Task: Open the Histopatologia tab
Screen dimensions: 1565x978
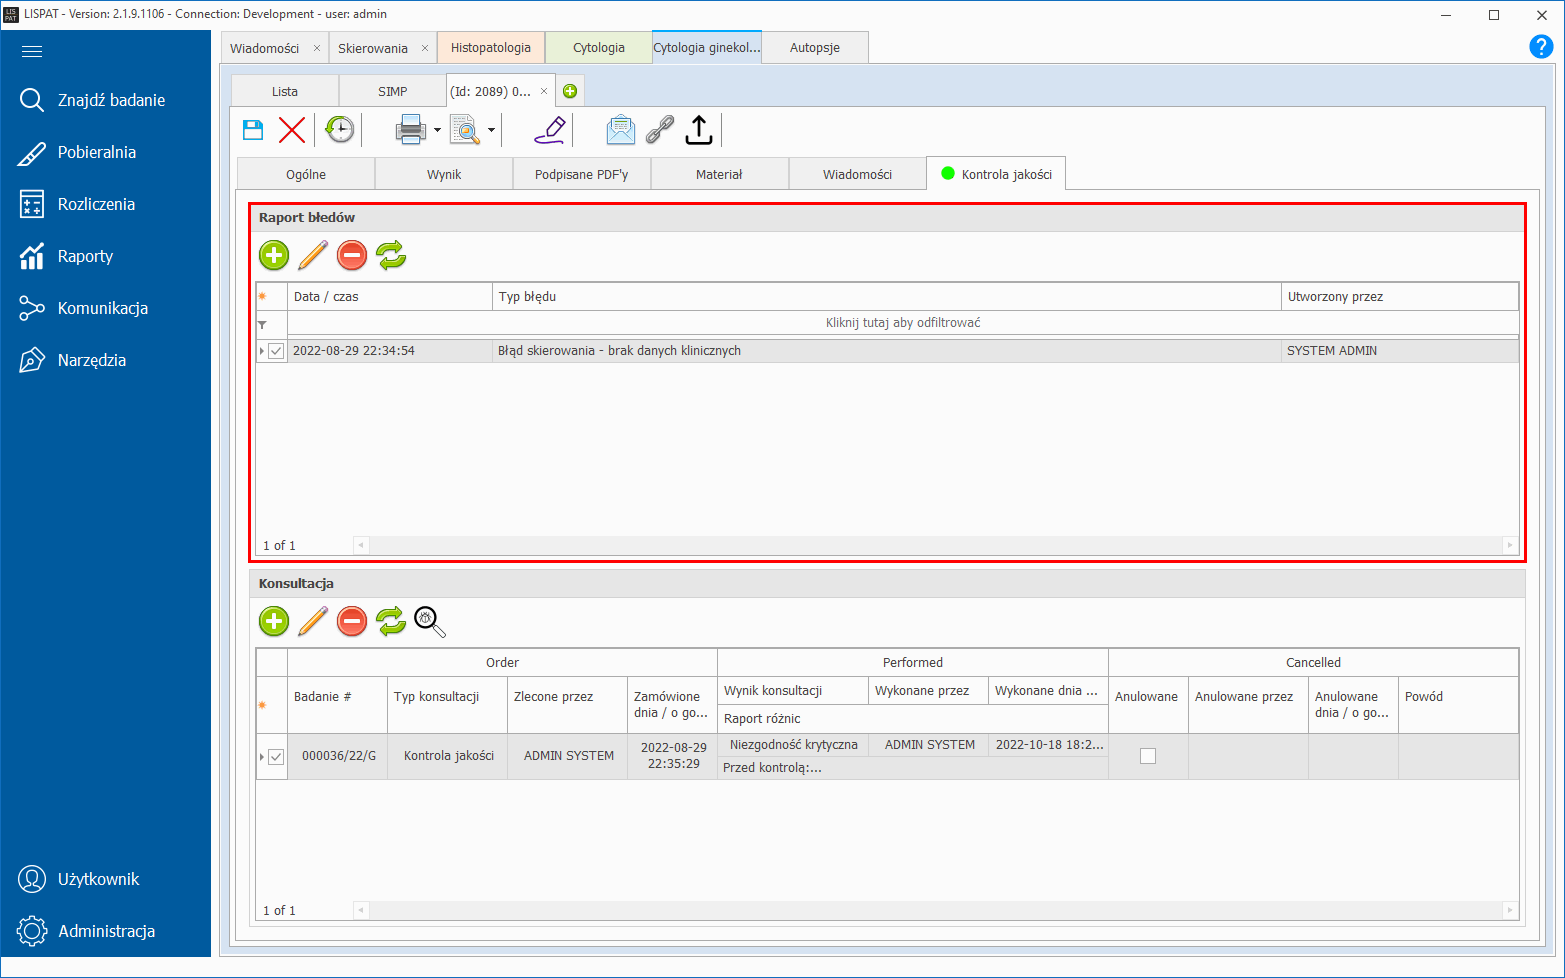Action: pyautogui.click(x=490, y=48)
